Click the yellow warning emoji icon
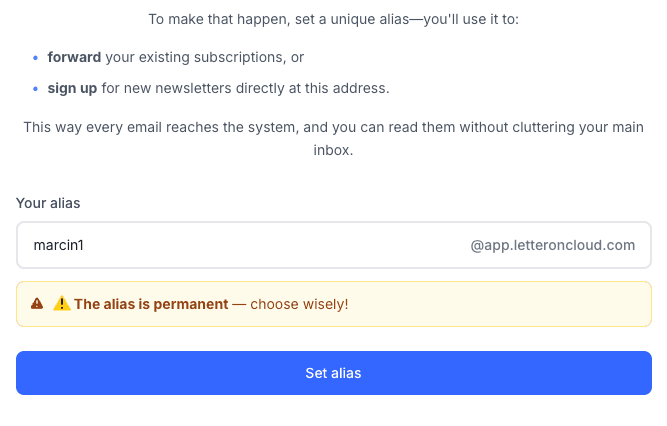This screenshot has height=426, width=667. pos(62,303)
